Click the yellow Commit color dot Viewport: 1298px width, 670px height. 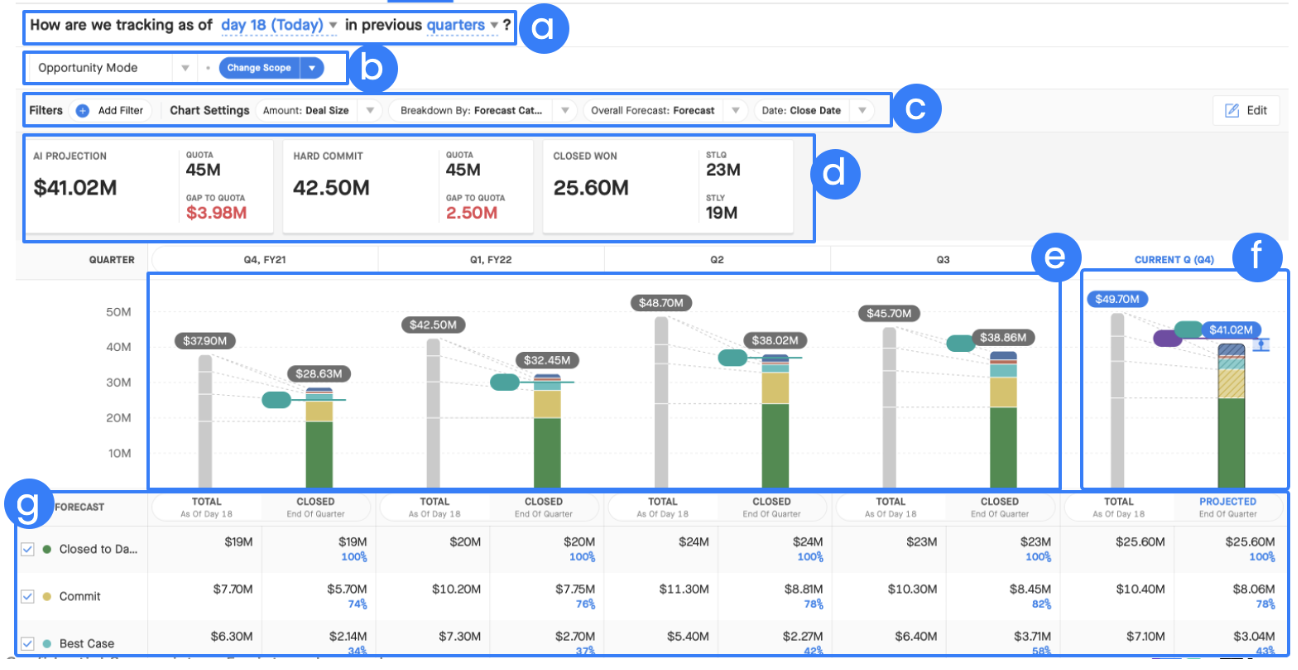tap(47, 596)
